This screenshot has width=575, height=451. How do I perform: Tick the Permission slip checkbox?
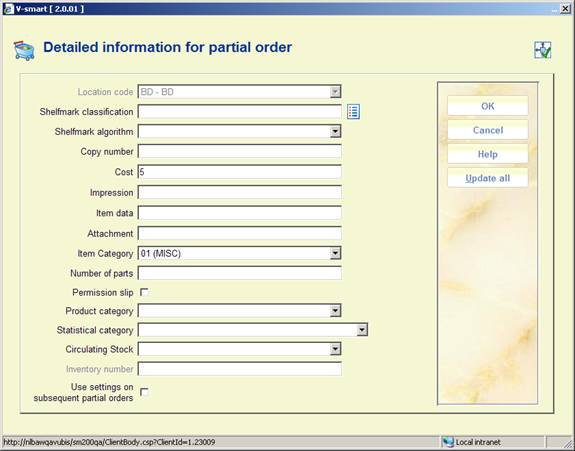click(x=144, y=292)
